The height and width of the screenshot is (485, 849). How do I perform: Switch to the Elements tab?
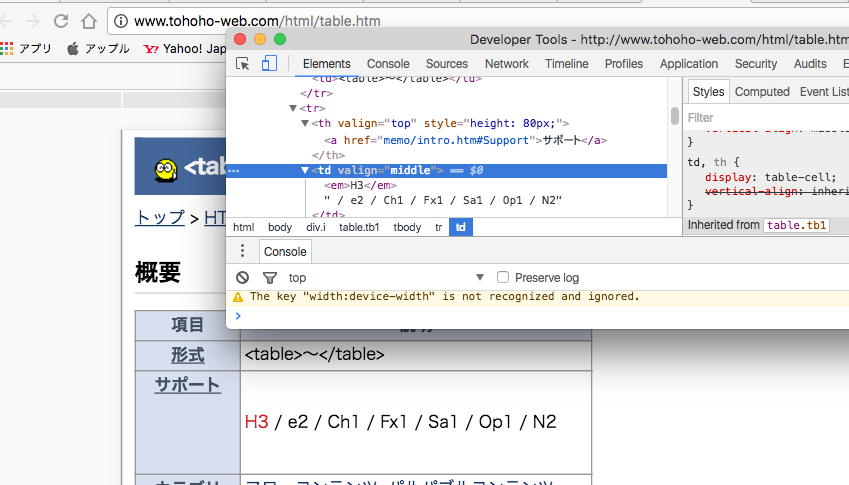click(326, 64)
